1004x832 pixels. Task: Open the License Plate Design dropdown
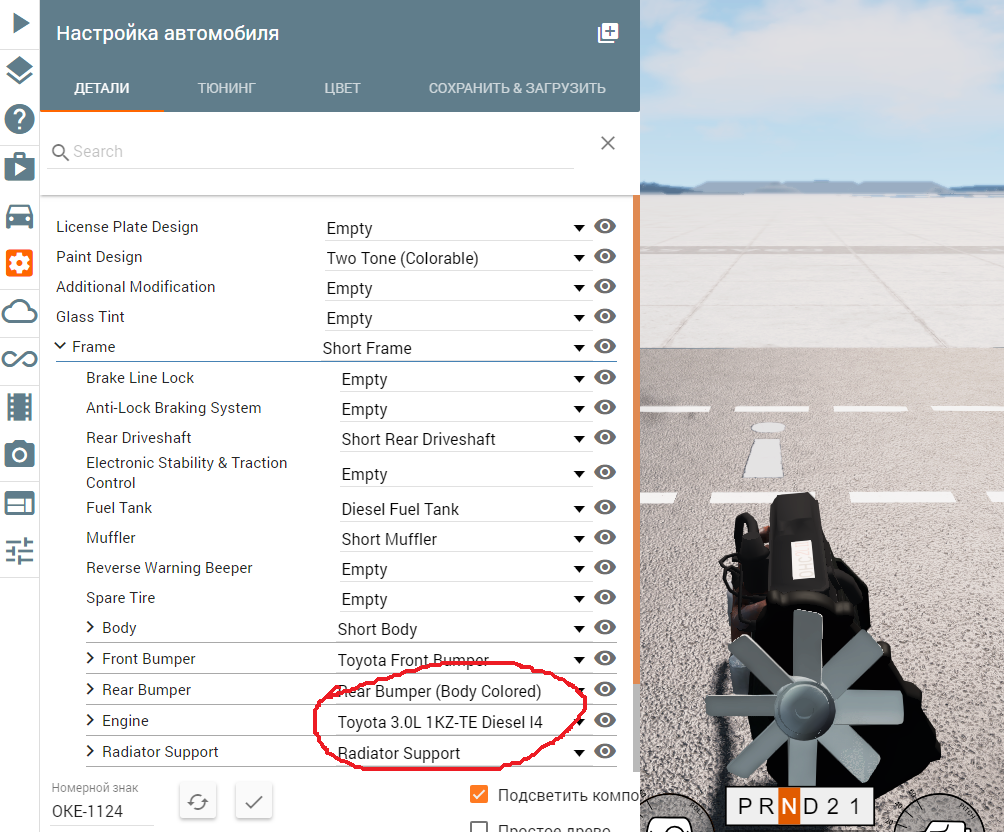point(456,229)
